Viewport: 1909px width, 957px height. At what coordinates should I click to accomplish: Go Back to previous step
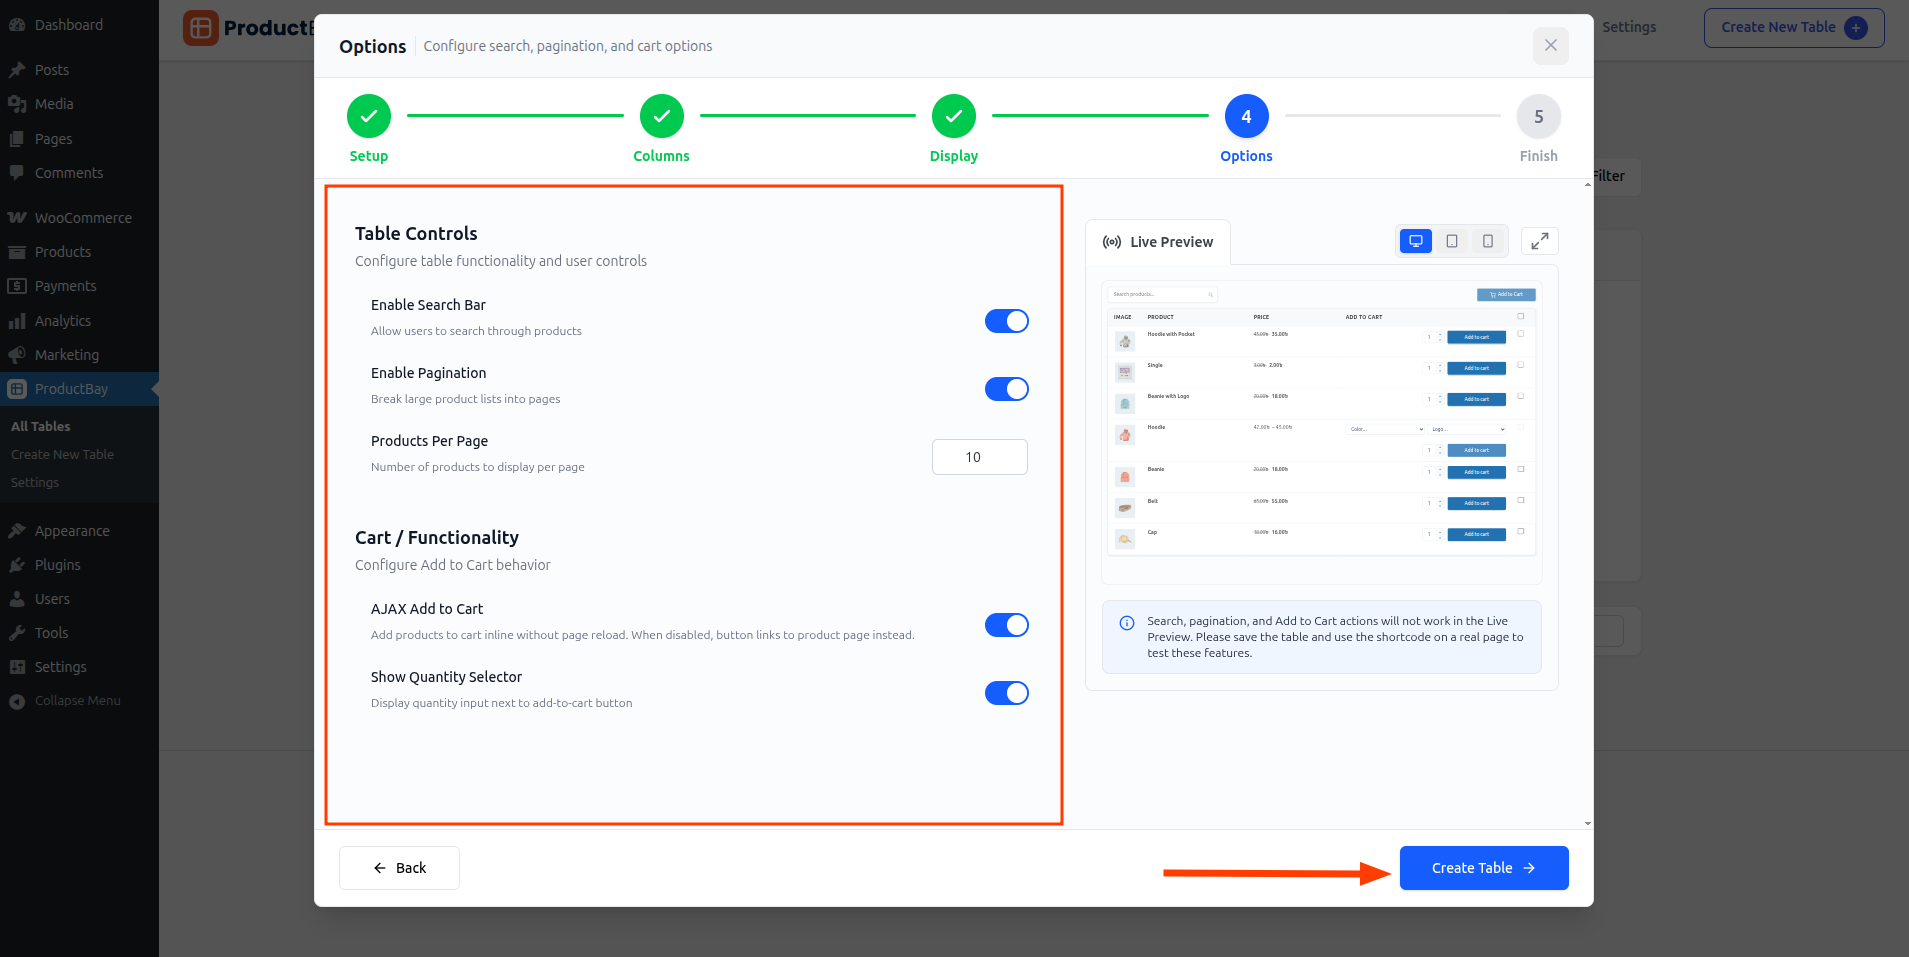[x=399, y=868]
